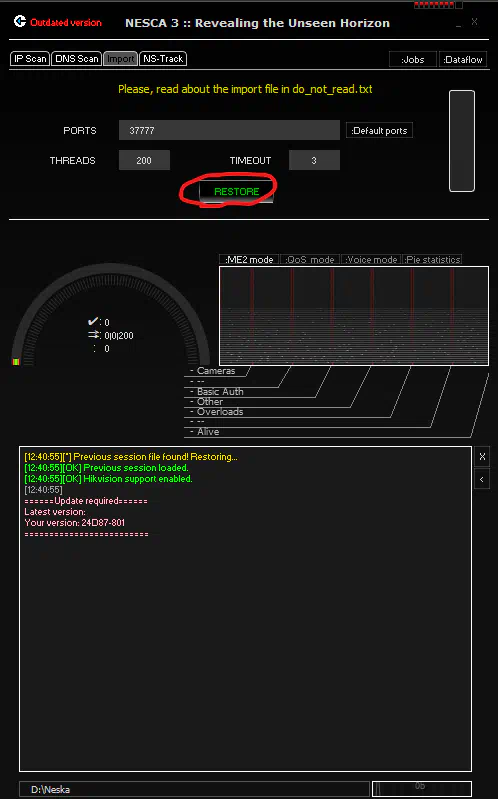Click the THREADS value field
The width and height of the screenshot is (498, 799).
click(144, 161)
